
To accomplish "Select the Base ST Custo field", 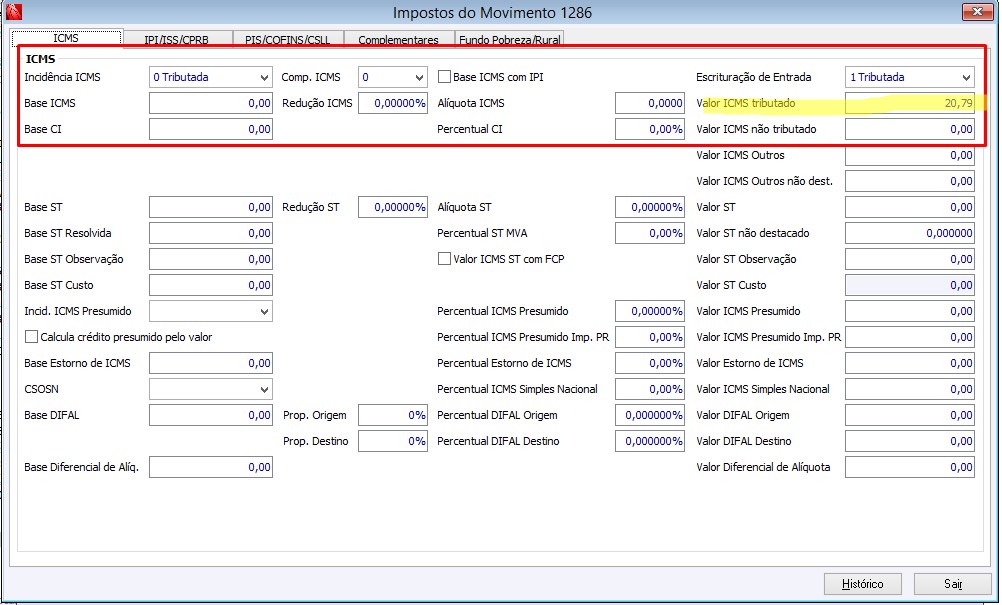I will [x=211, y=285].
